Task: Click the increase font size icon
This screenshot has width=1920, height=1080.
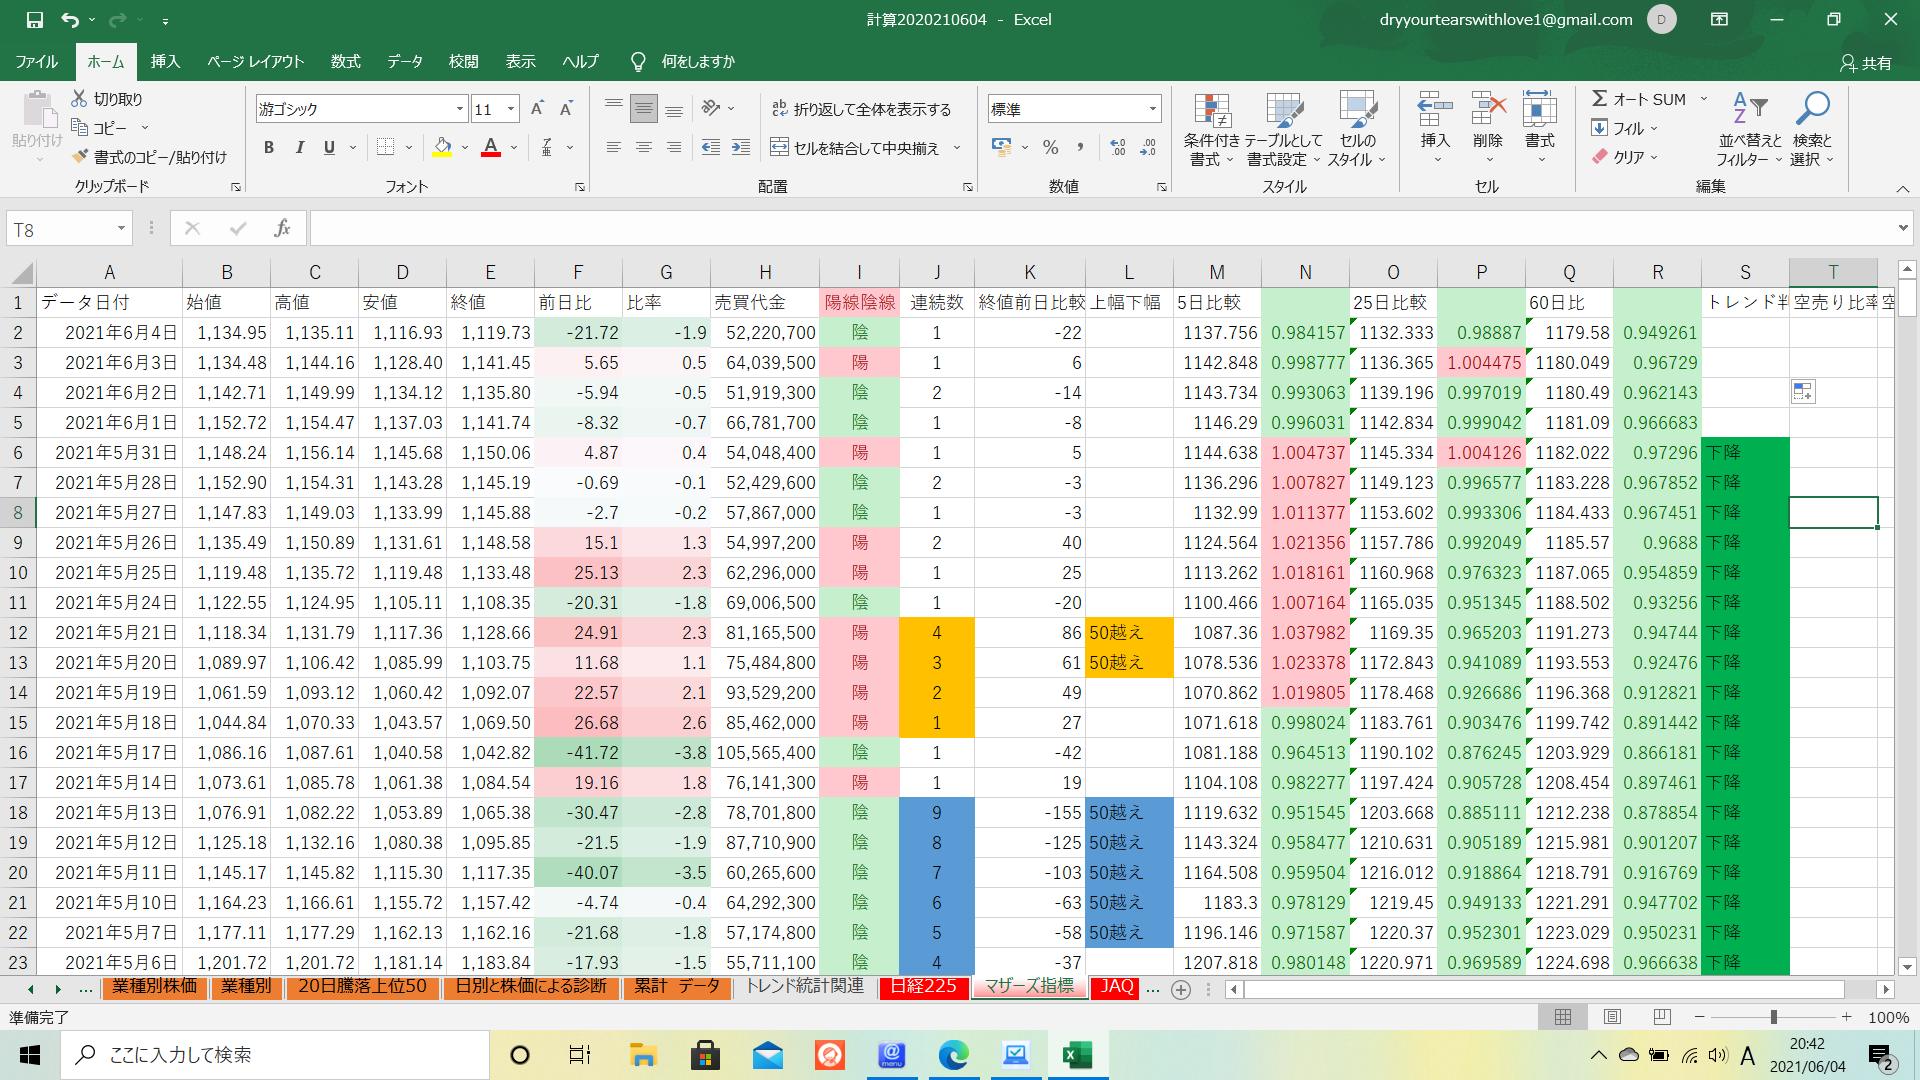Action: tap(537, 109)
